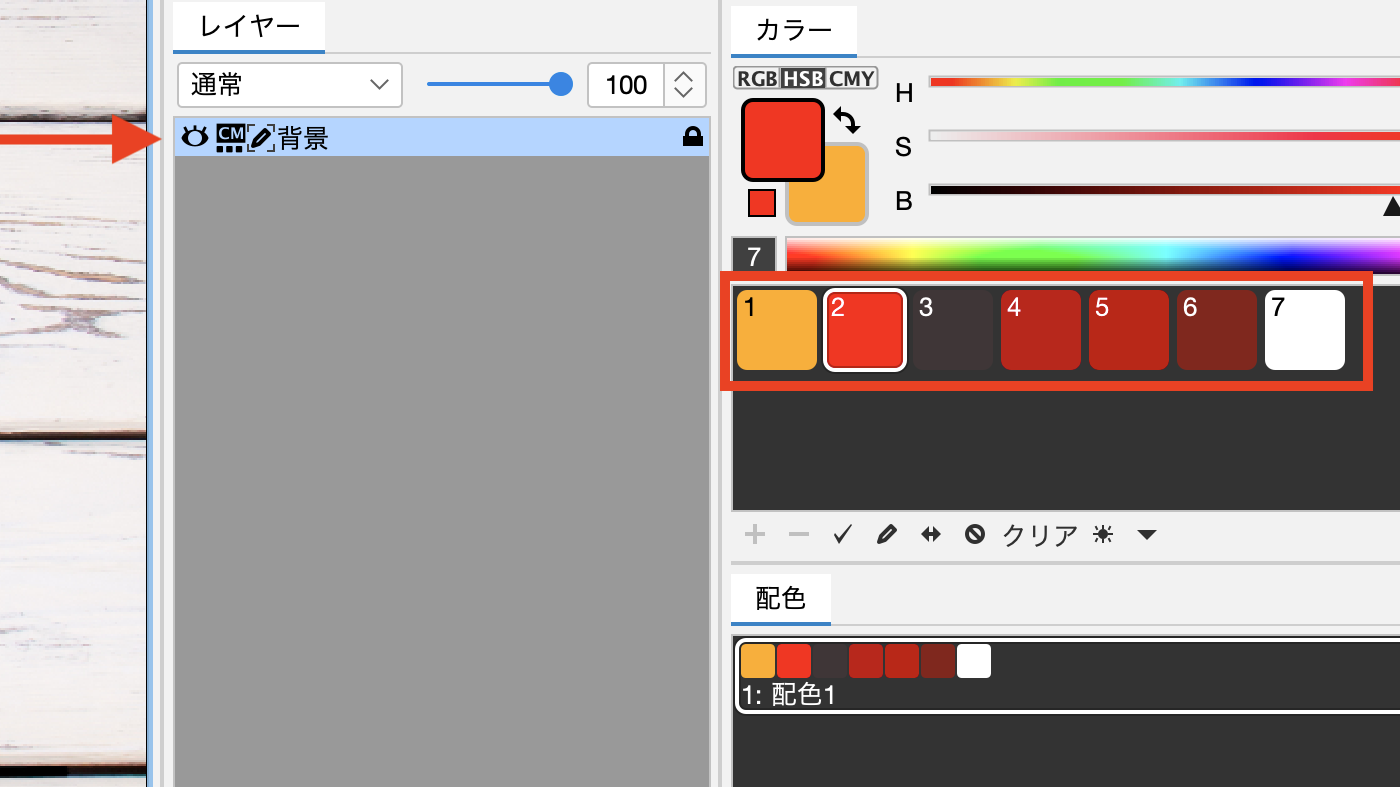The image size is (1400, 787).
Task: Select the レイヤー tab
Action: click(x=249, y=27)
